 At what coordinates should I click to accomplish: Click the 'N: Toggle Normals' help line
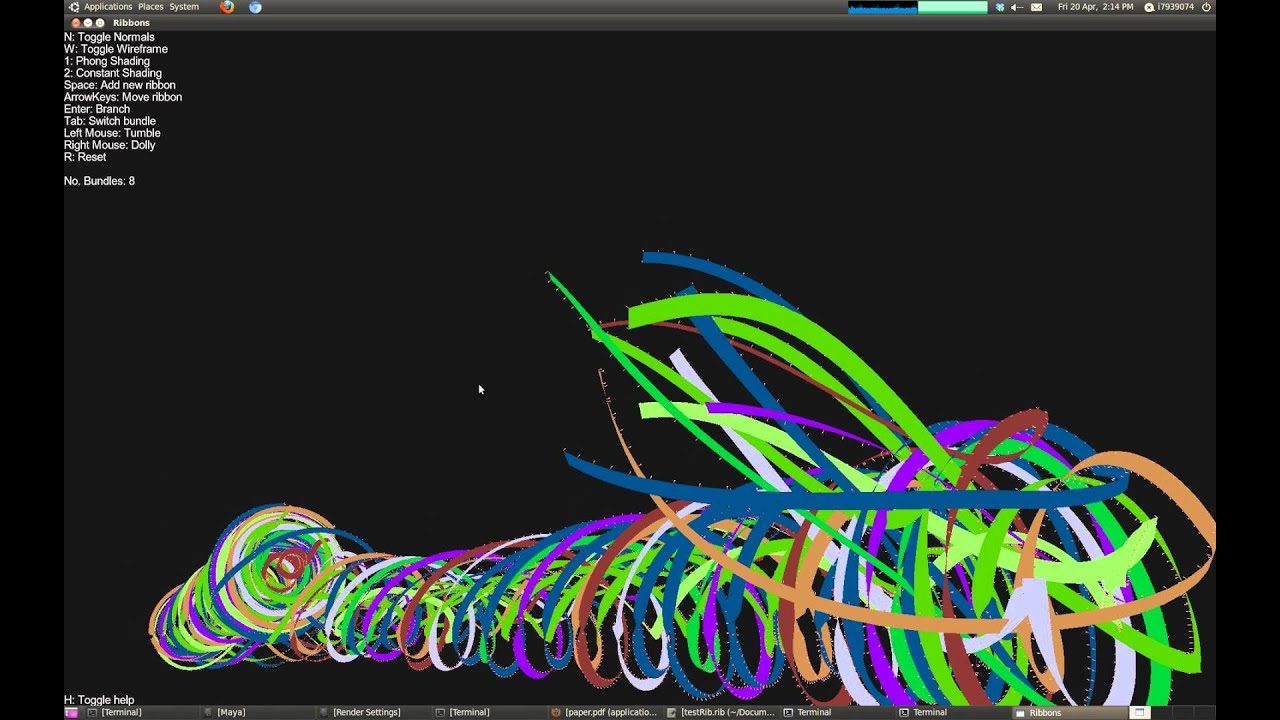(109, 37)
